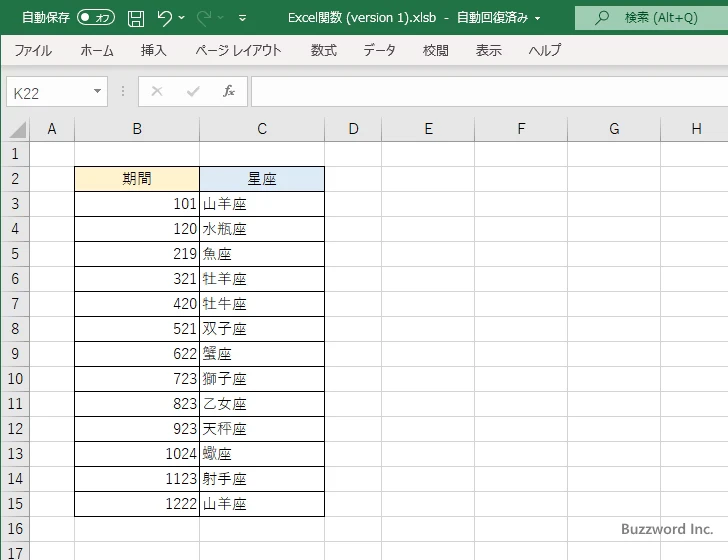Viewport: 728px width, 560px height.
Task: Select the 牡羊座 cell
Action: point(262,279)
